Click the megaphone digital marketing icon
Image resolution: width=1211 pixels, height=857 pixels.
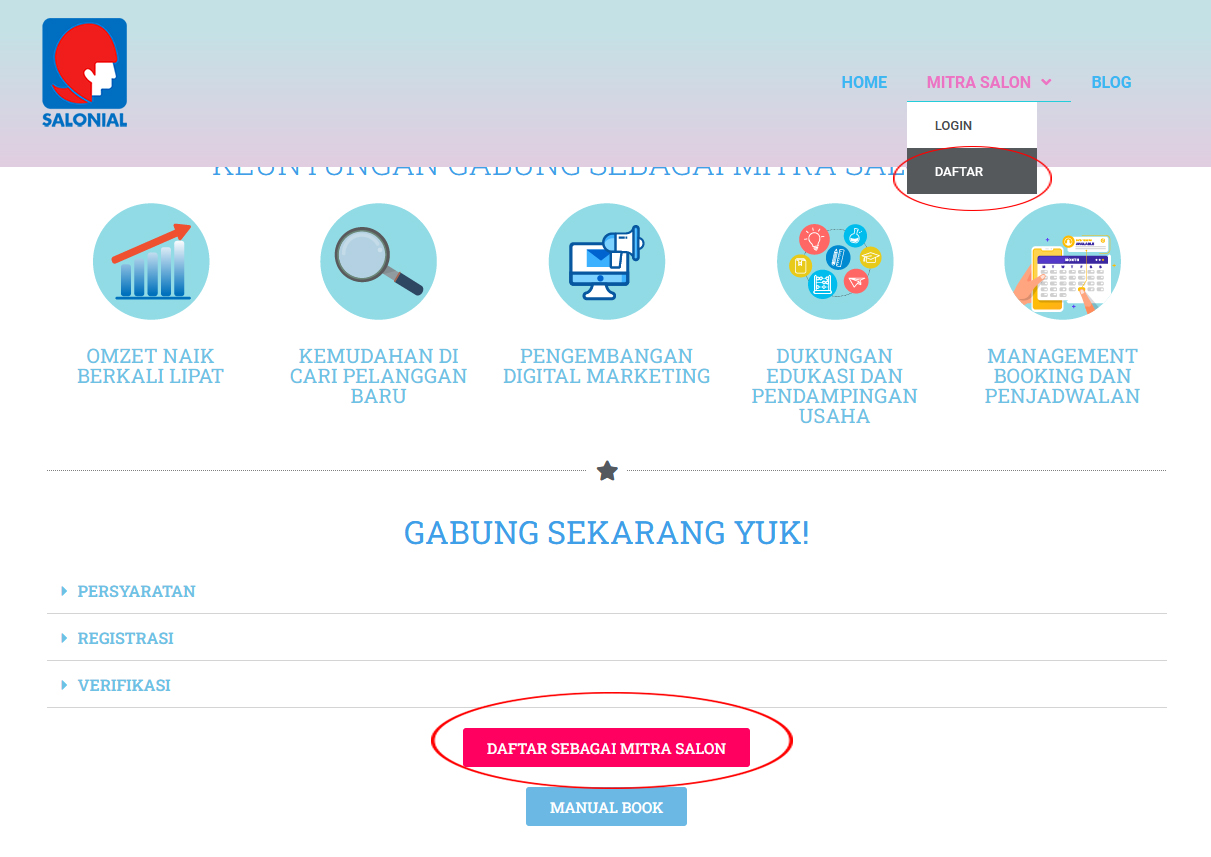point(607,262)
